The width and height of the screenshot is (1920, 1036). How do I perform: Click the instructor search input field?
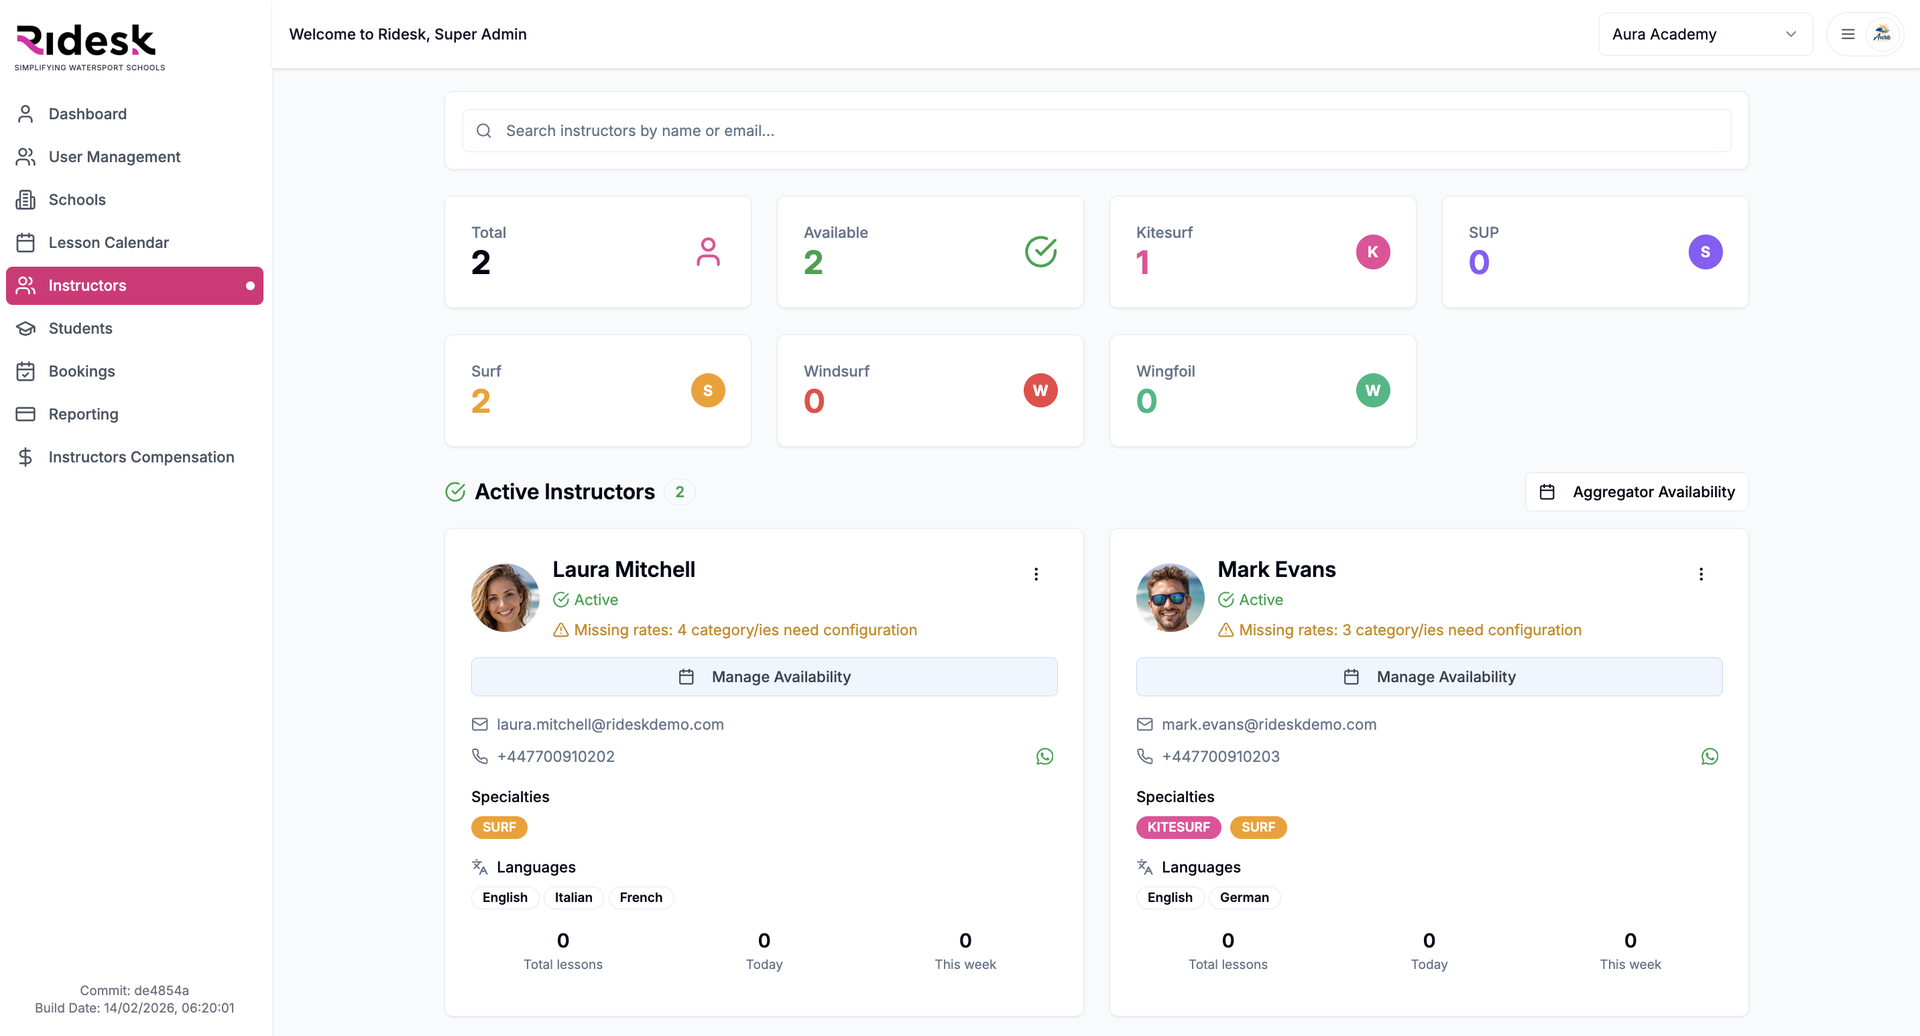[x=1096, y=131]
